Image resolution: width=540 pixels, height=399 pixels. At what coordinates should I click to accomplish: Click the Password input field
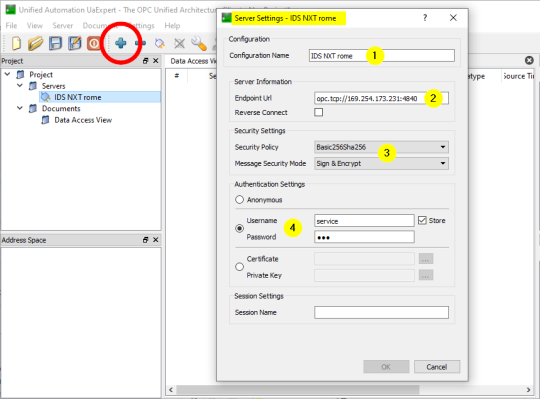pyautogui.click(x=364, y=237)
